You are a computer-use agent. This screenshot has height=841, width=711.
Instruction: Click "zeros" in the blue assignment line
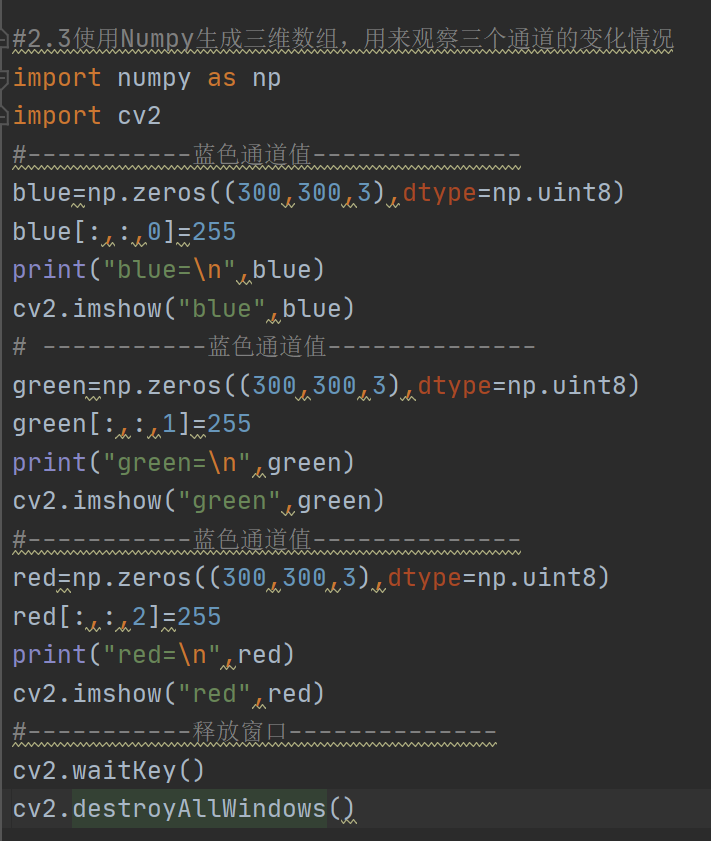point(170,193)
